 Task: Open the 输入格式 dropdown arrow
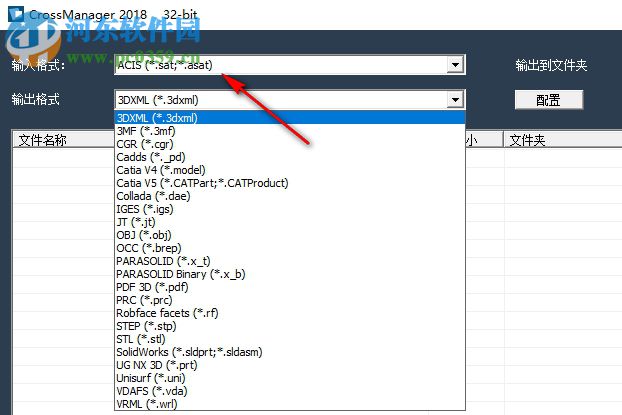tap(455, 65)
